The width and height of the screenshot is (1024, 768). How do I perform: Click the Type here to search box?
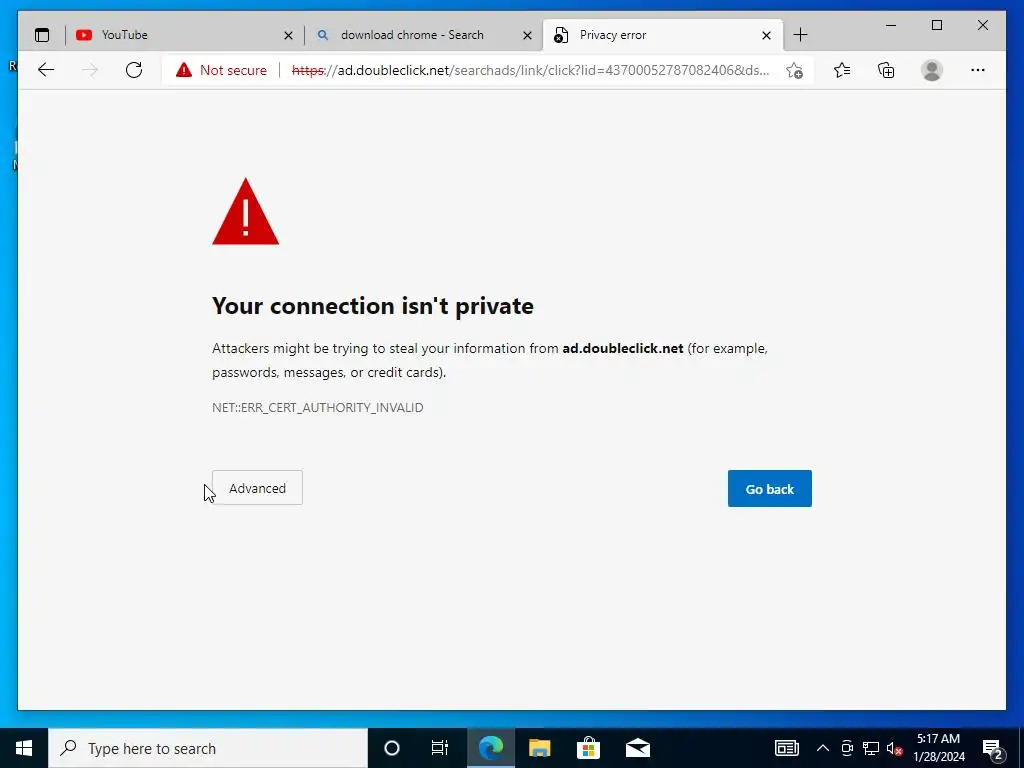pos(208,748)
